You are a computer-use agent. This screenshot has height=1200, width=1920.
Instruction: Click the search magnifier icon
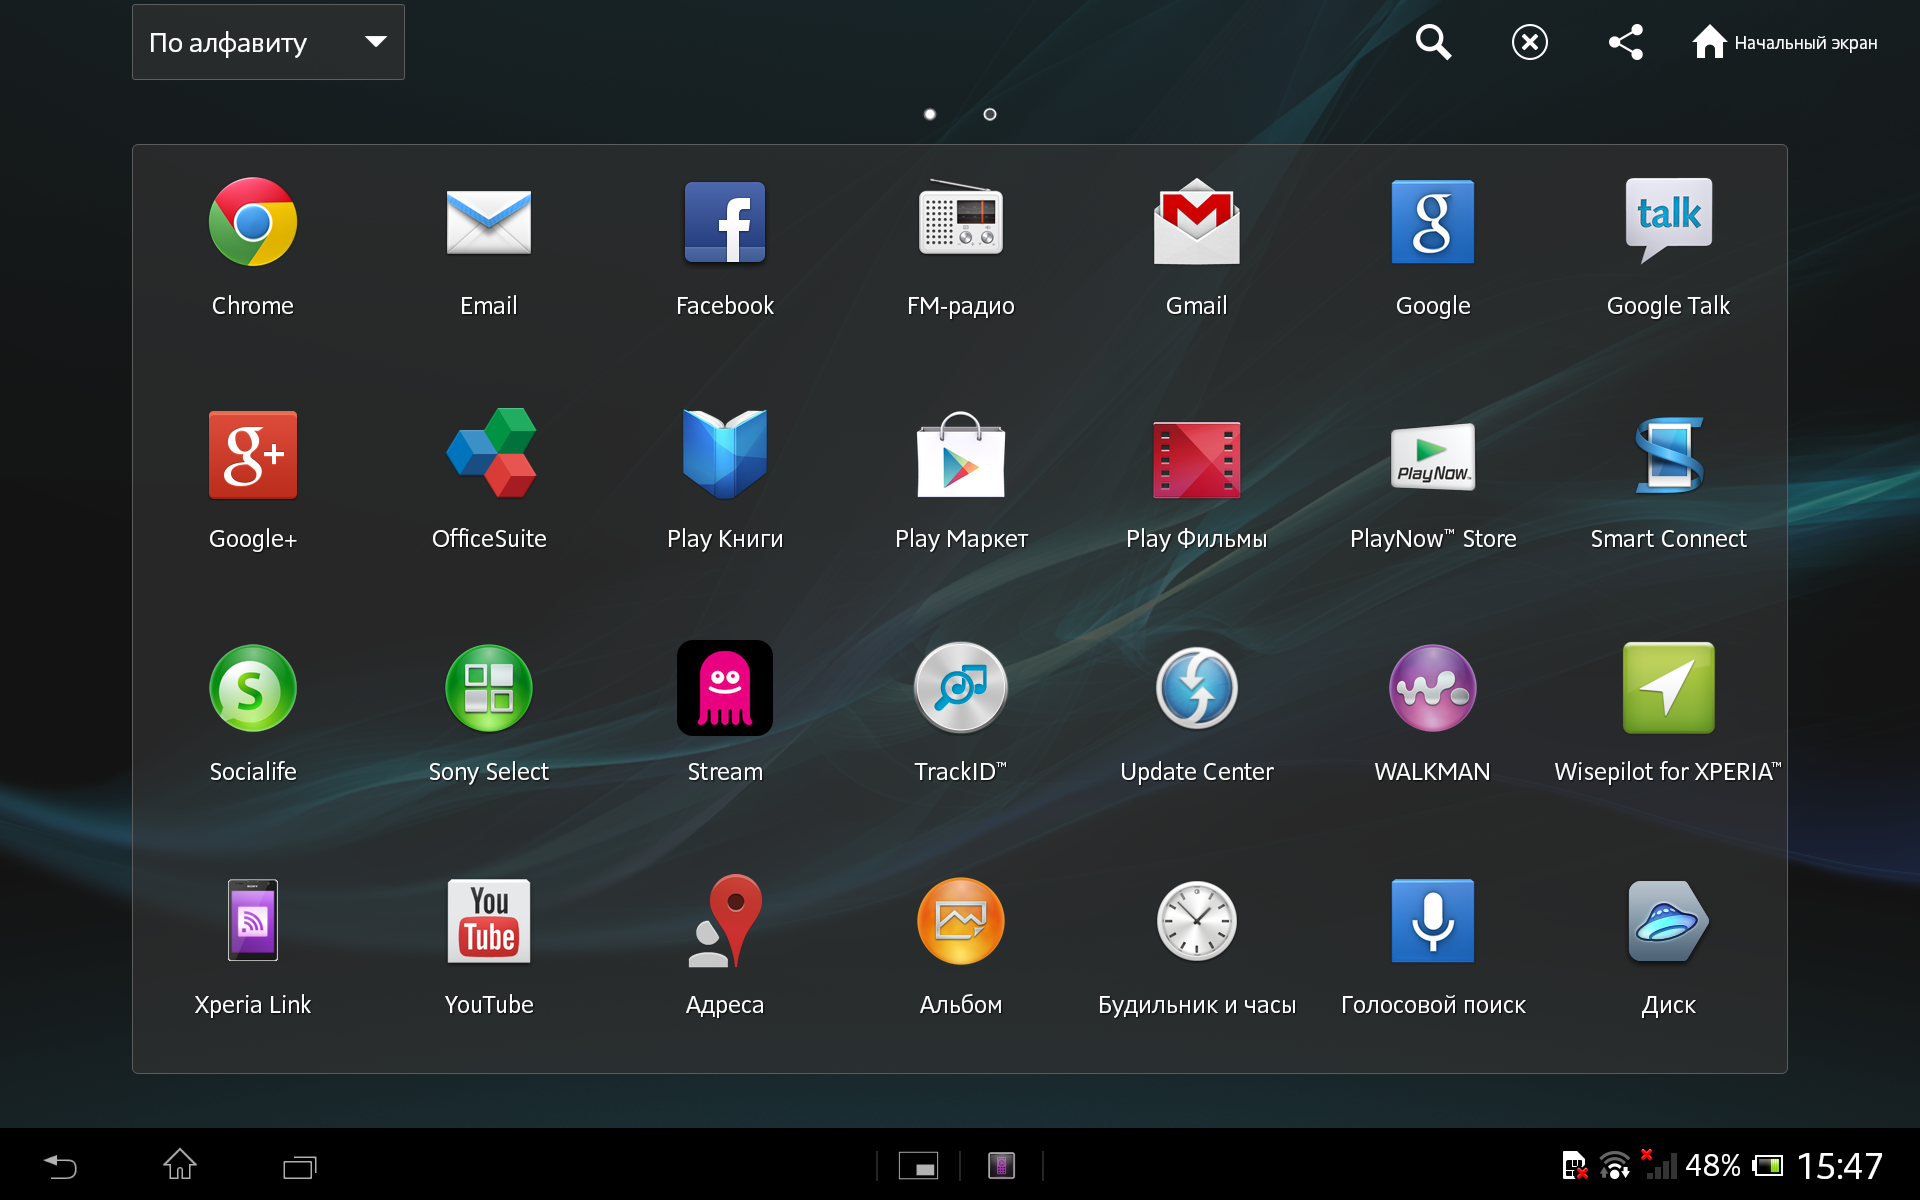pos(1433,42)
